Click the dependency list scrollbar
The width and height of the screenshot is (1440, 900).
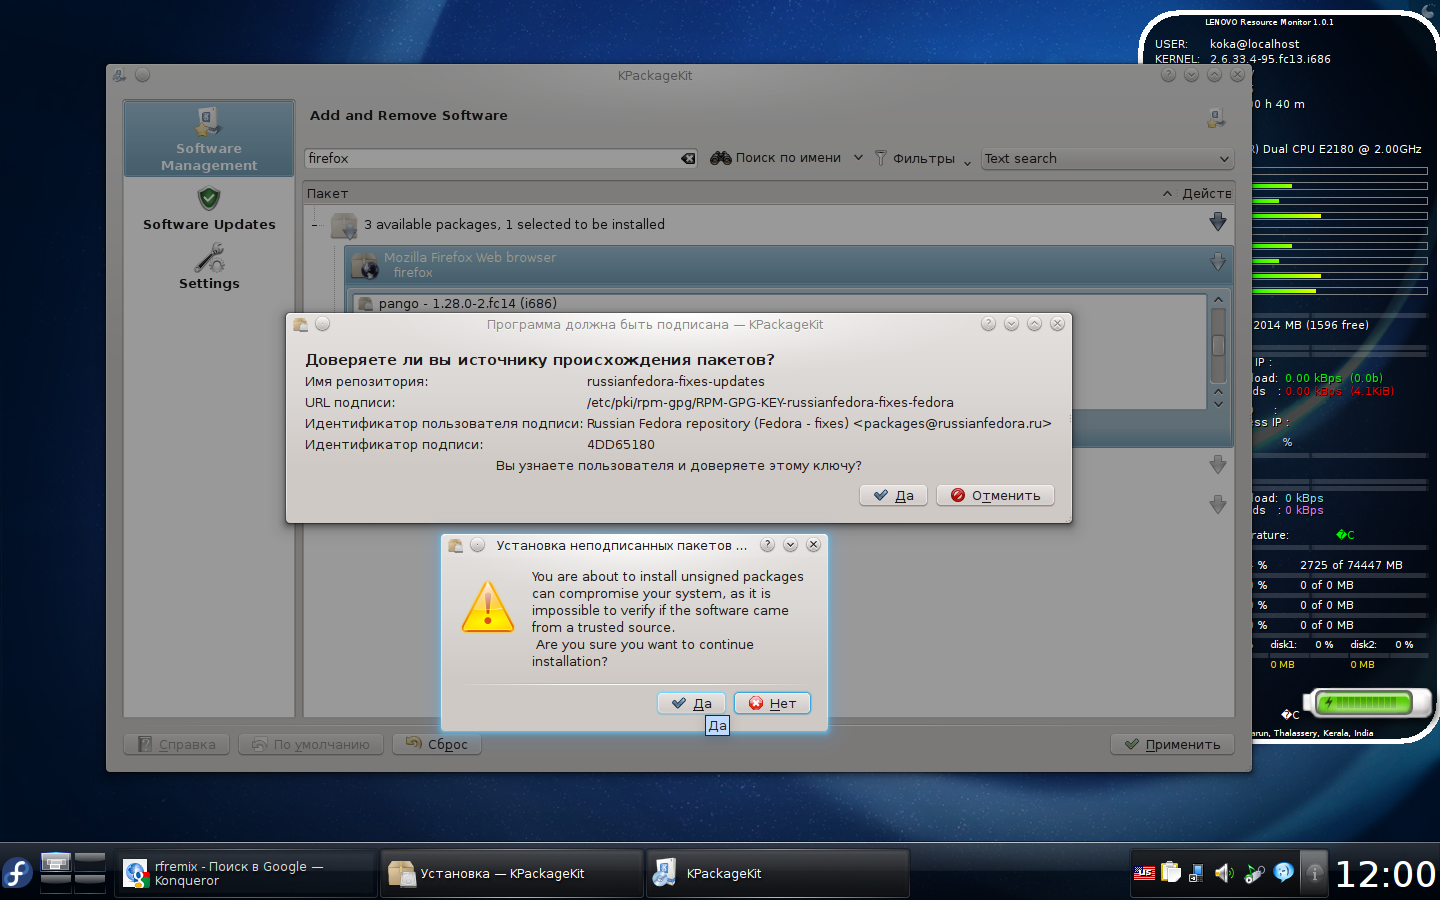click(x=1218, y=346)
